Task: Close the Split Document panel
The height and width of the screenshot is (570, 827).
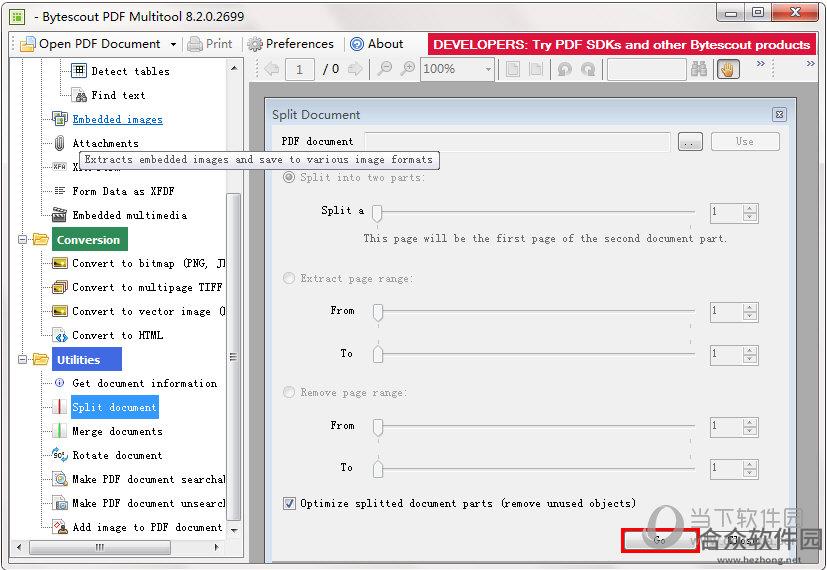Action: click(x=780, y=114)
